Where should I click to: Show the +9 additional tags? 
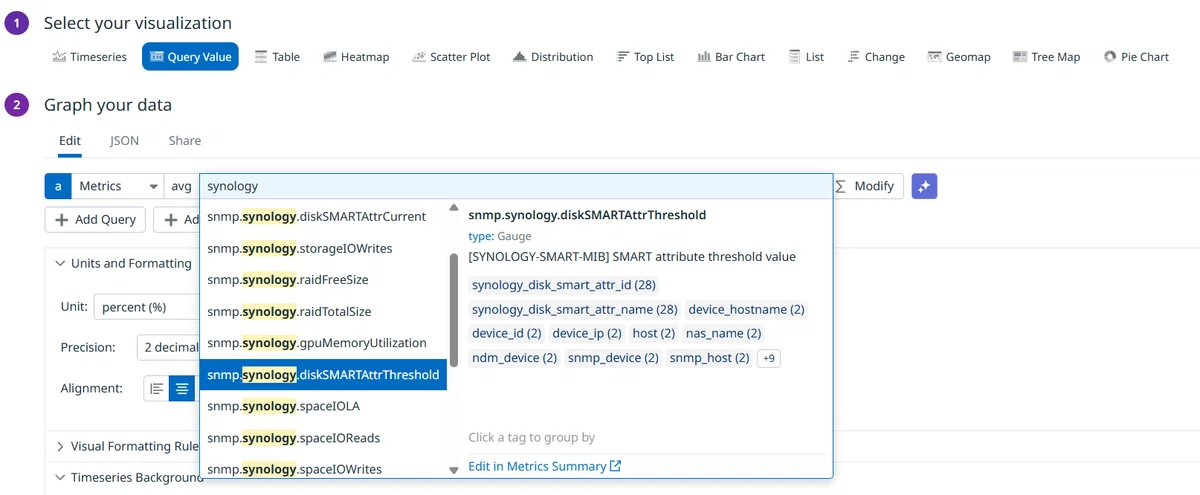tap(769, 357)
